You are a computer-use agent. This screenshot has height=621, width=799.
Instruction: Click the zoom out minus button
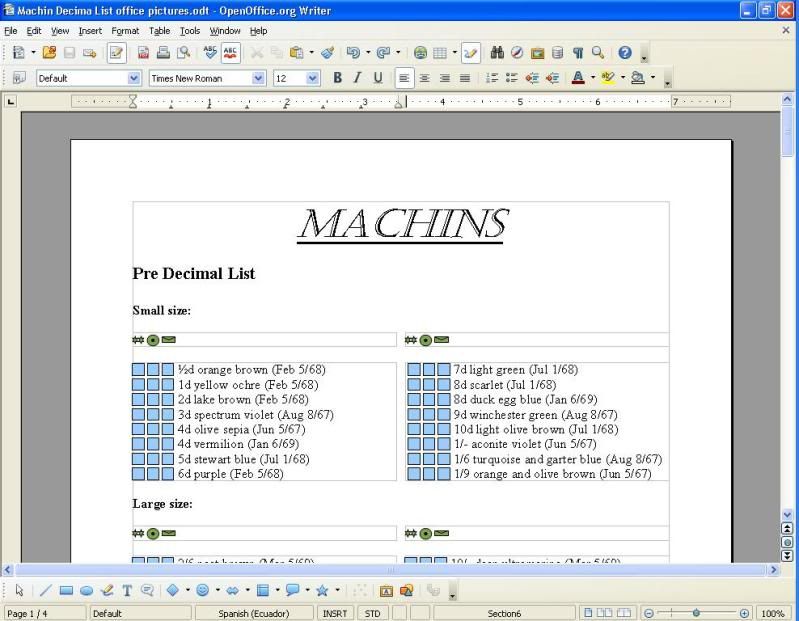(x=649, y=613)
